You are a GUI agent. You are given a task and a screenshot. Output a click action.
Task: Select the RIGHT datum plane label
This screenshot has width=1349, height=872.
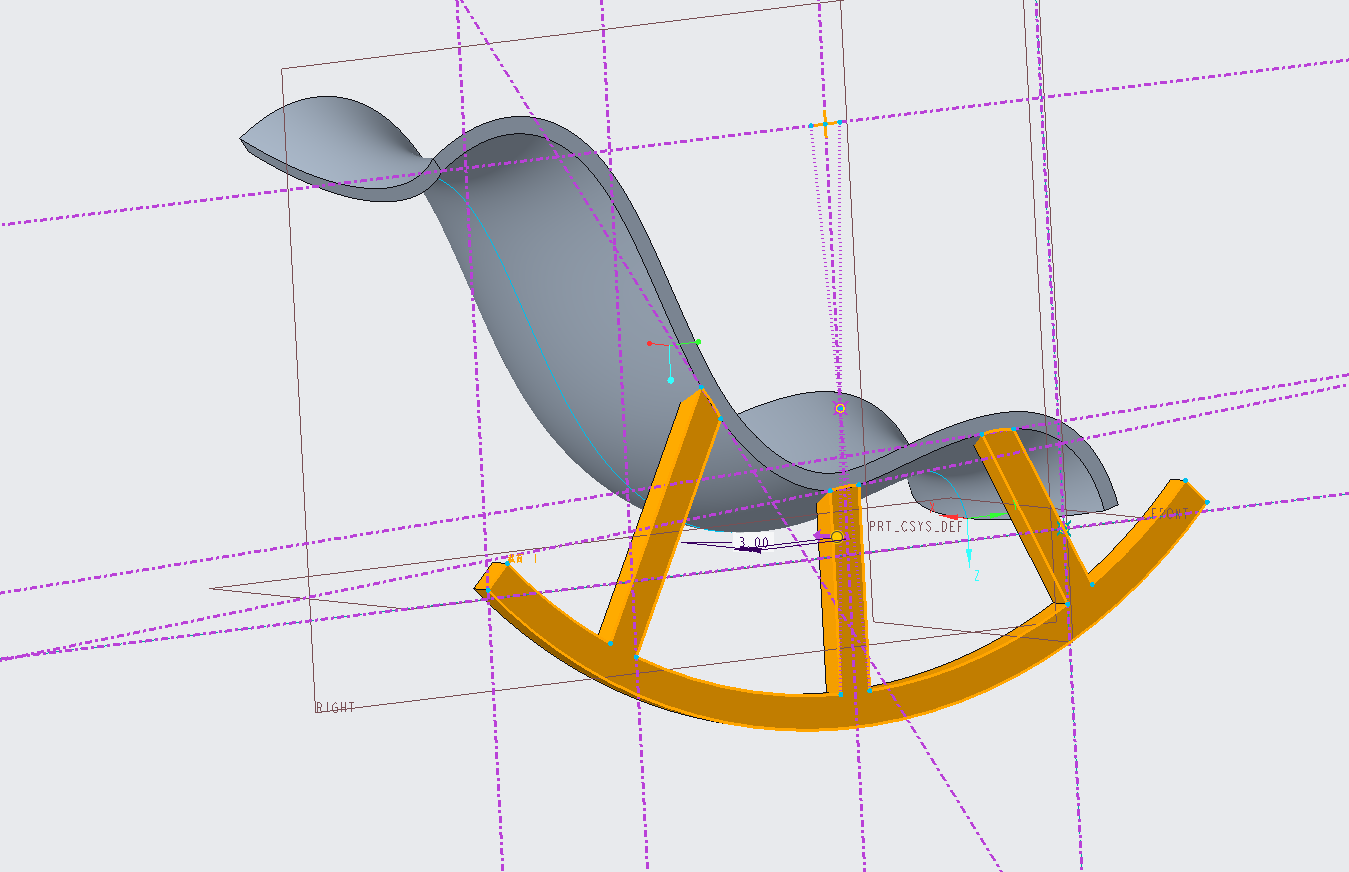[x=335, y=707]
